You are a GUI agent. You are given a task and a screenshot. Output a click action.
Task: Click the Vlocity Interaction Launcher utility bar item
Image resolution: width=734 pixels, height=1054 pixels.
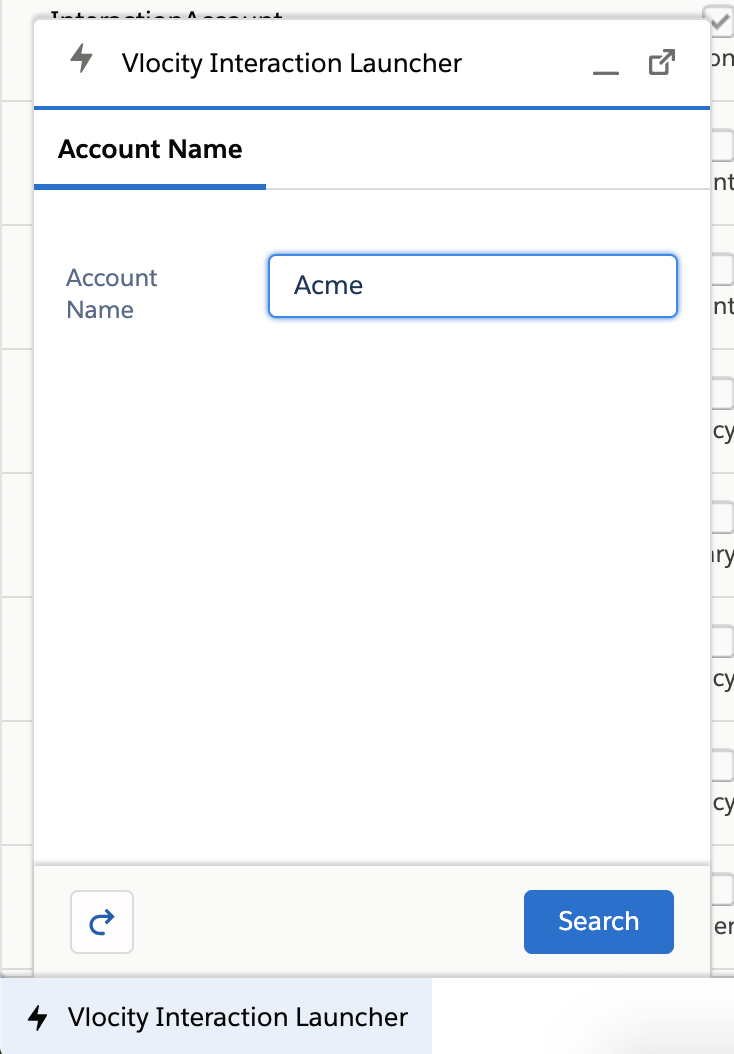216,1016
